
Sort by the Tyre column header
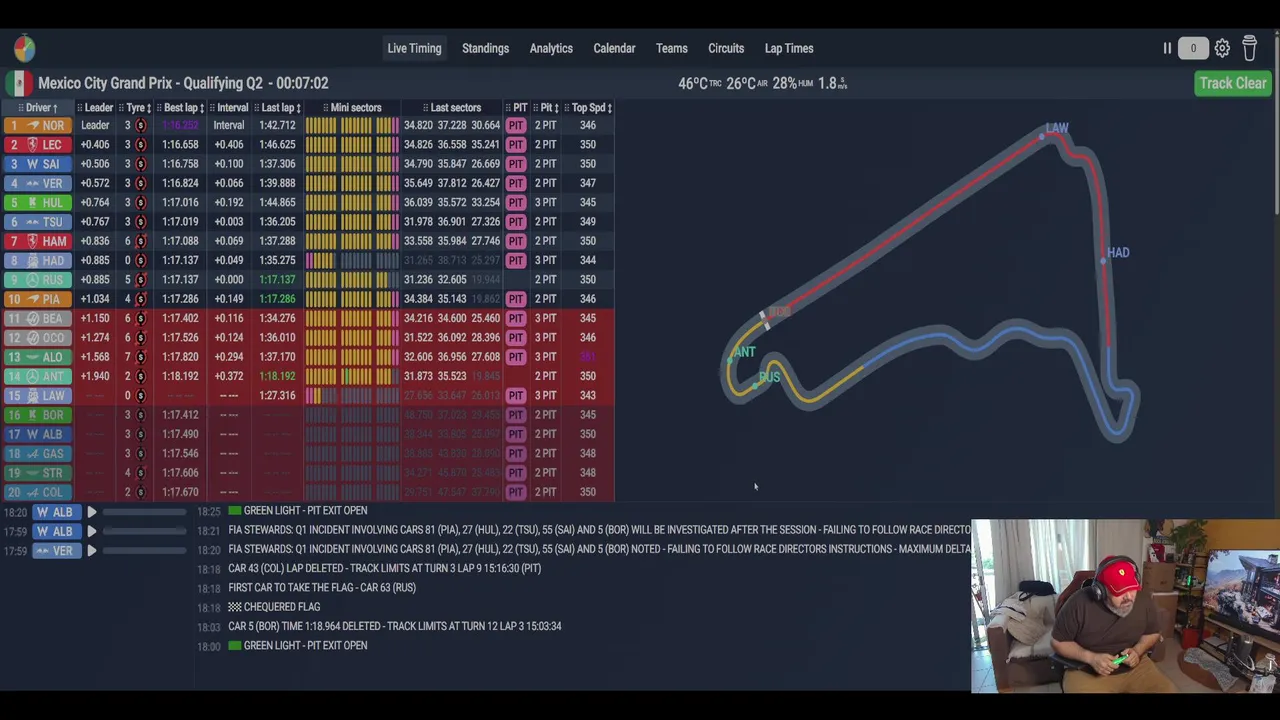135,107
